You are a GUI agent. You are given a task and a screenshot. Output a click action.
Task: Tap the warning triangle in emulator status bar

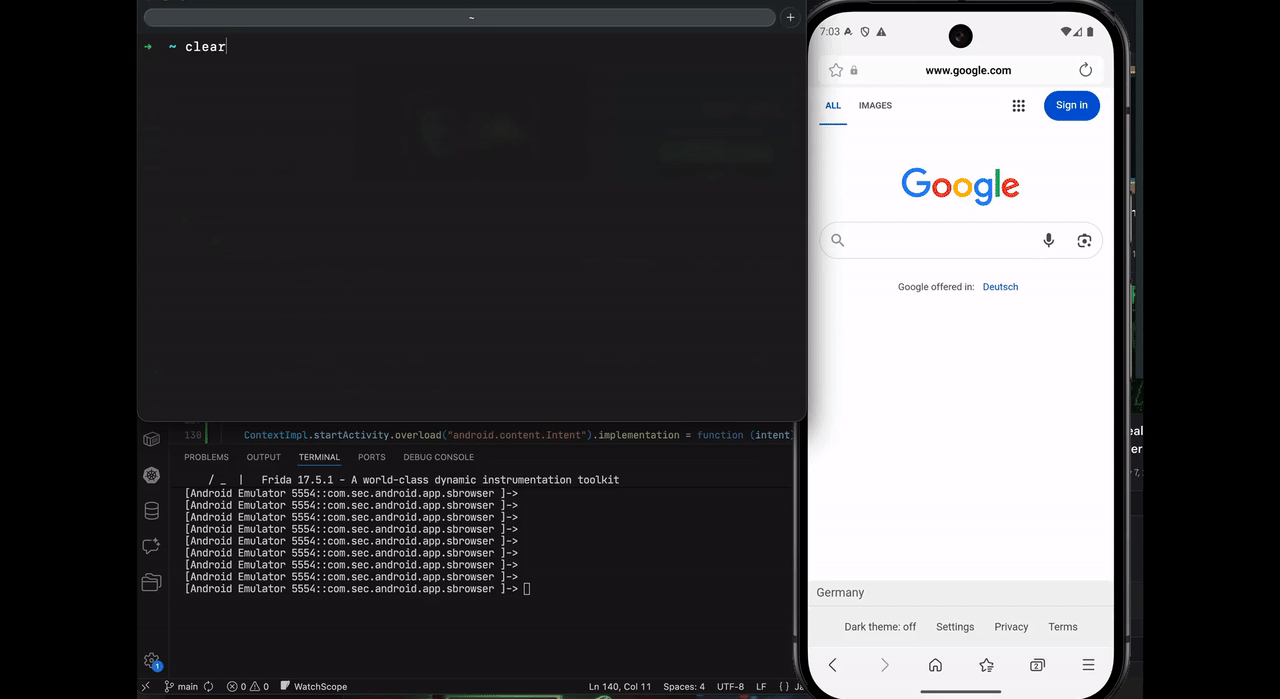point(881,32)
